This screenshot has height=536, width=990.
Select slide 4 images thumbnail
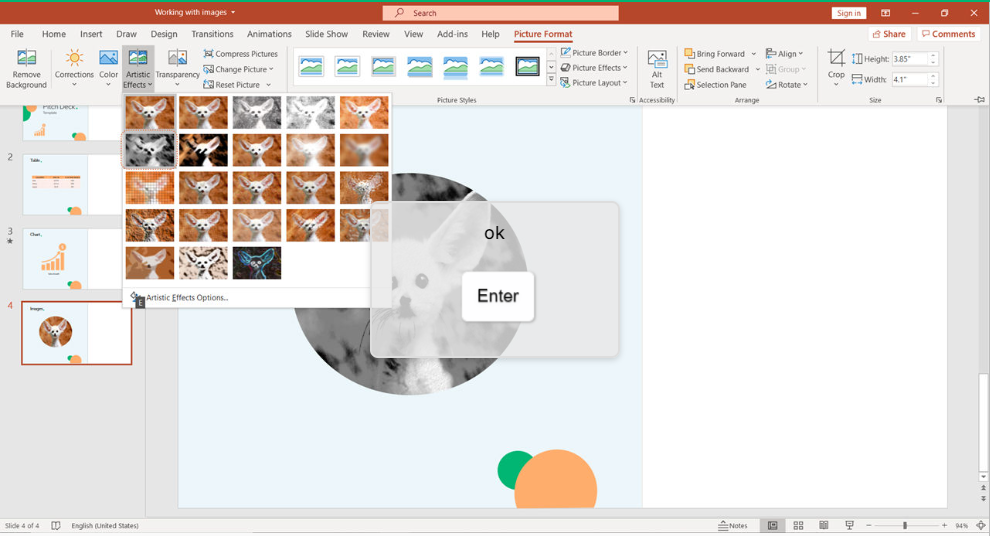click(76, 333)
